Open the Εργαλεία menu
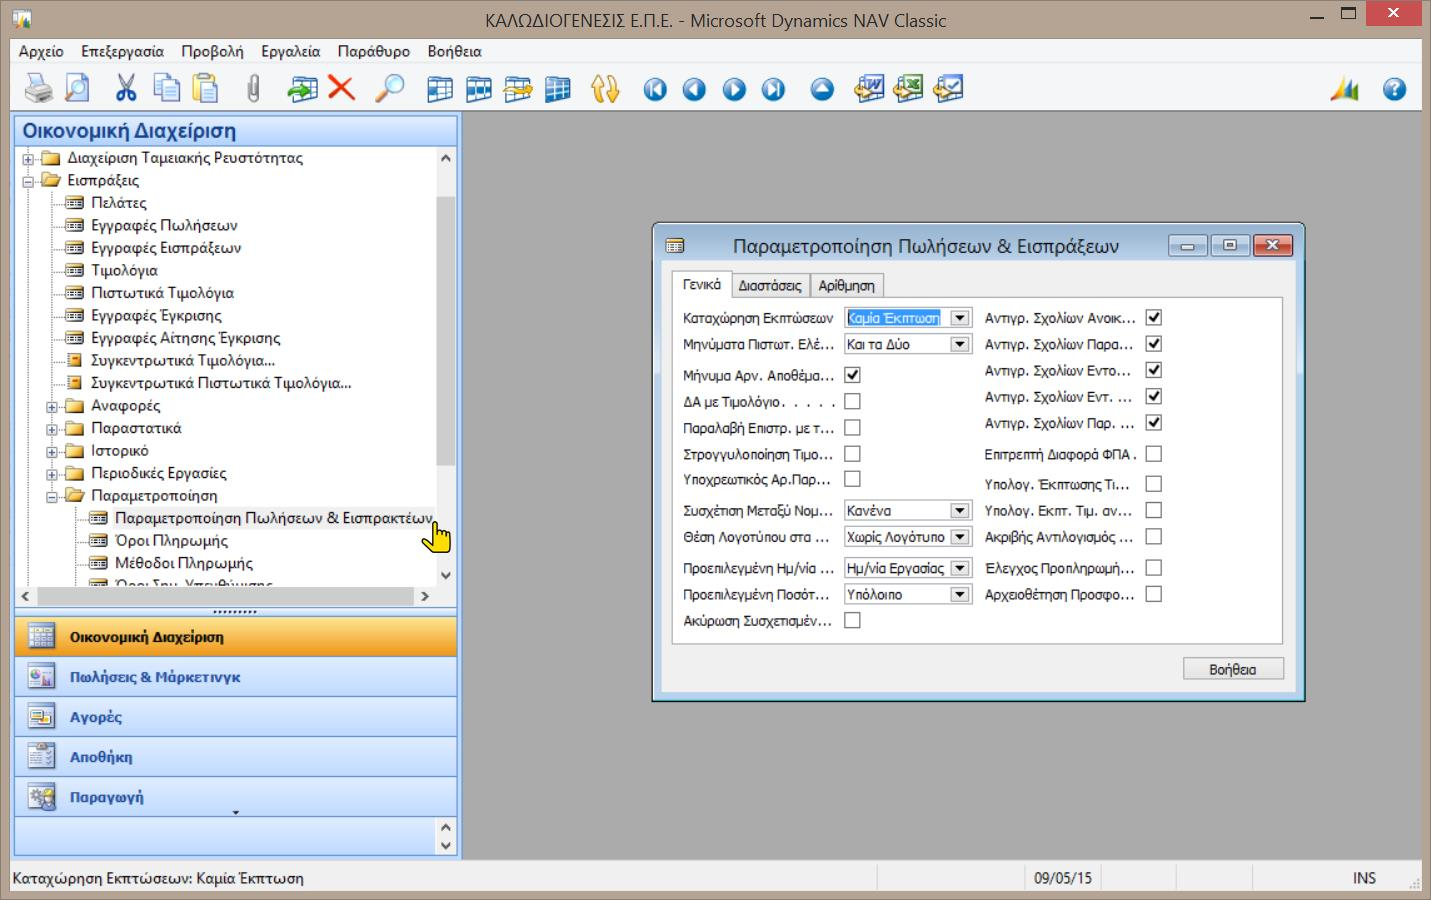This screenshot has height=900, width=1431. pyautogui.click(x=290, y=51)
